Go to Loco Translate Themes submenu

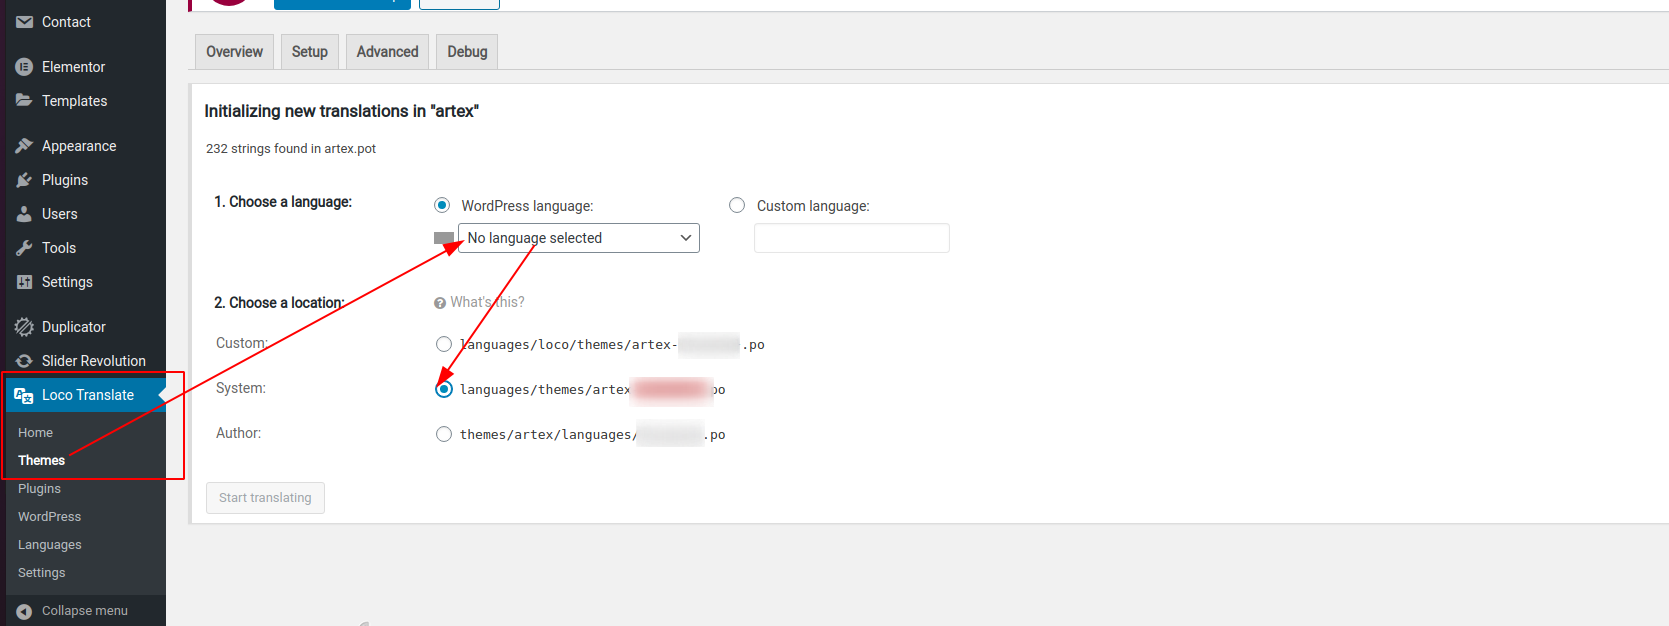(x=41, y=461)
